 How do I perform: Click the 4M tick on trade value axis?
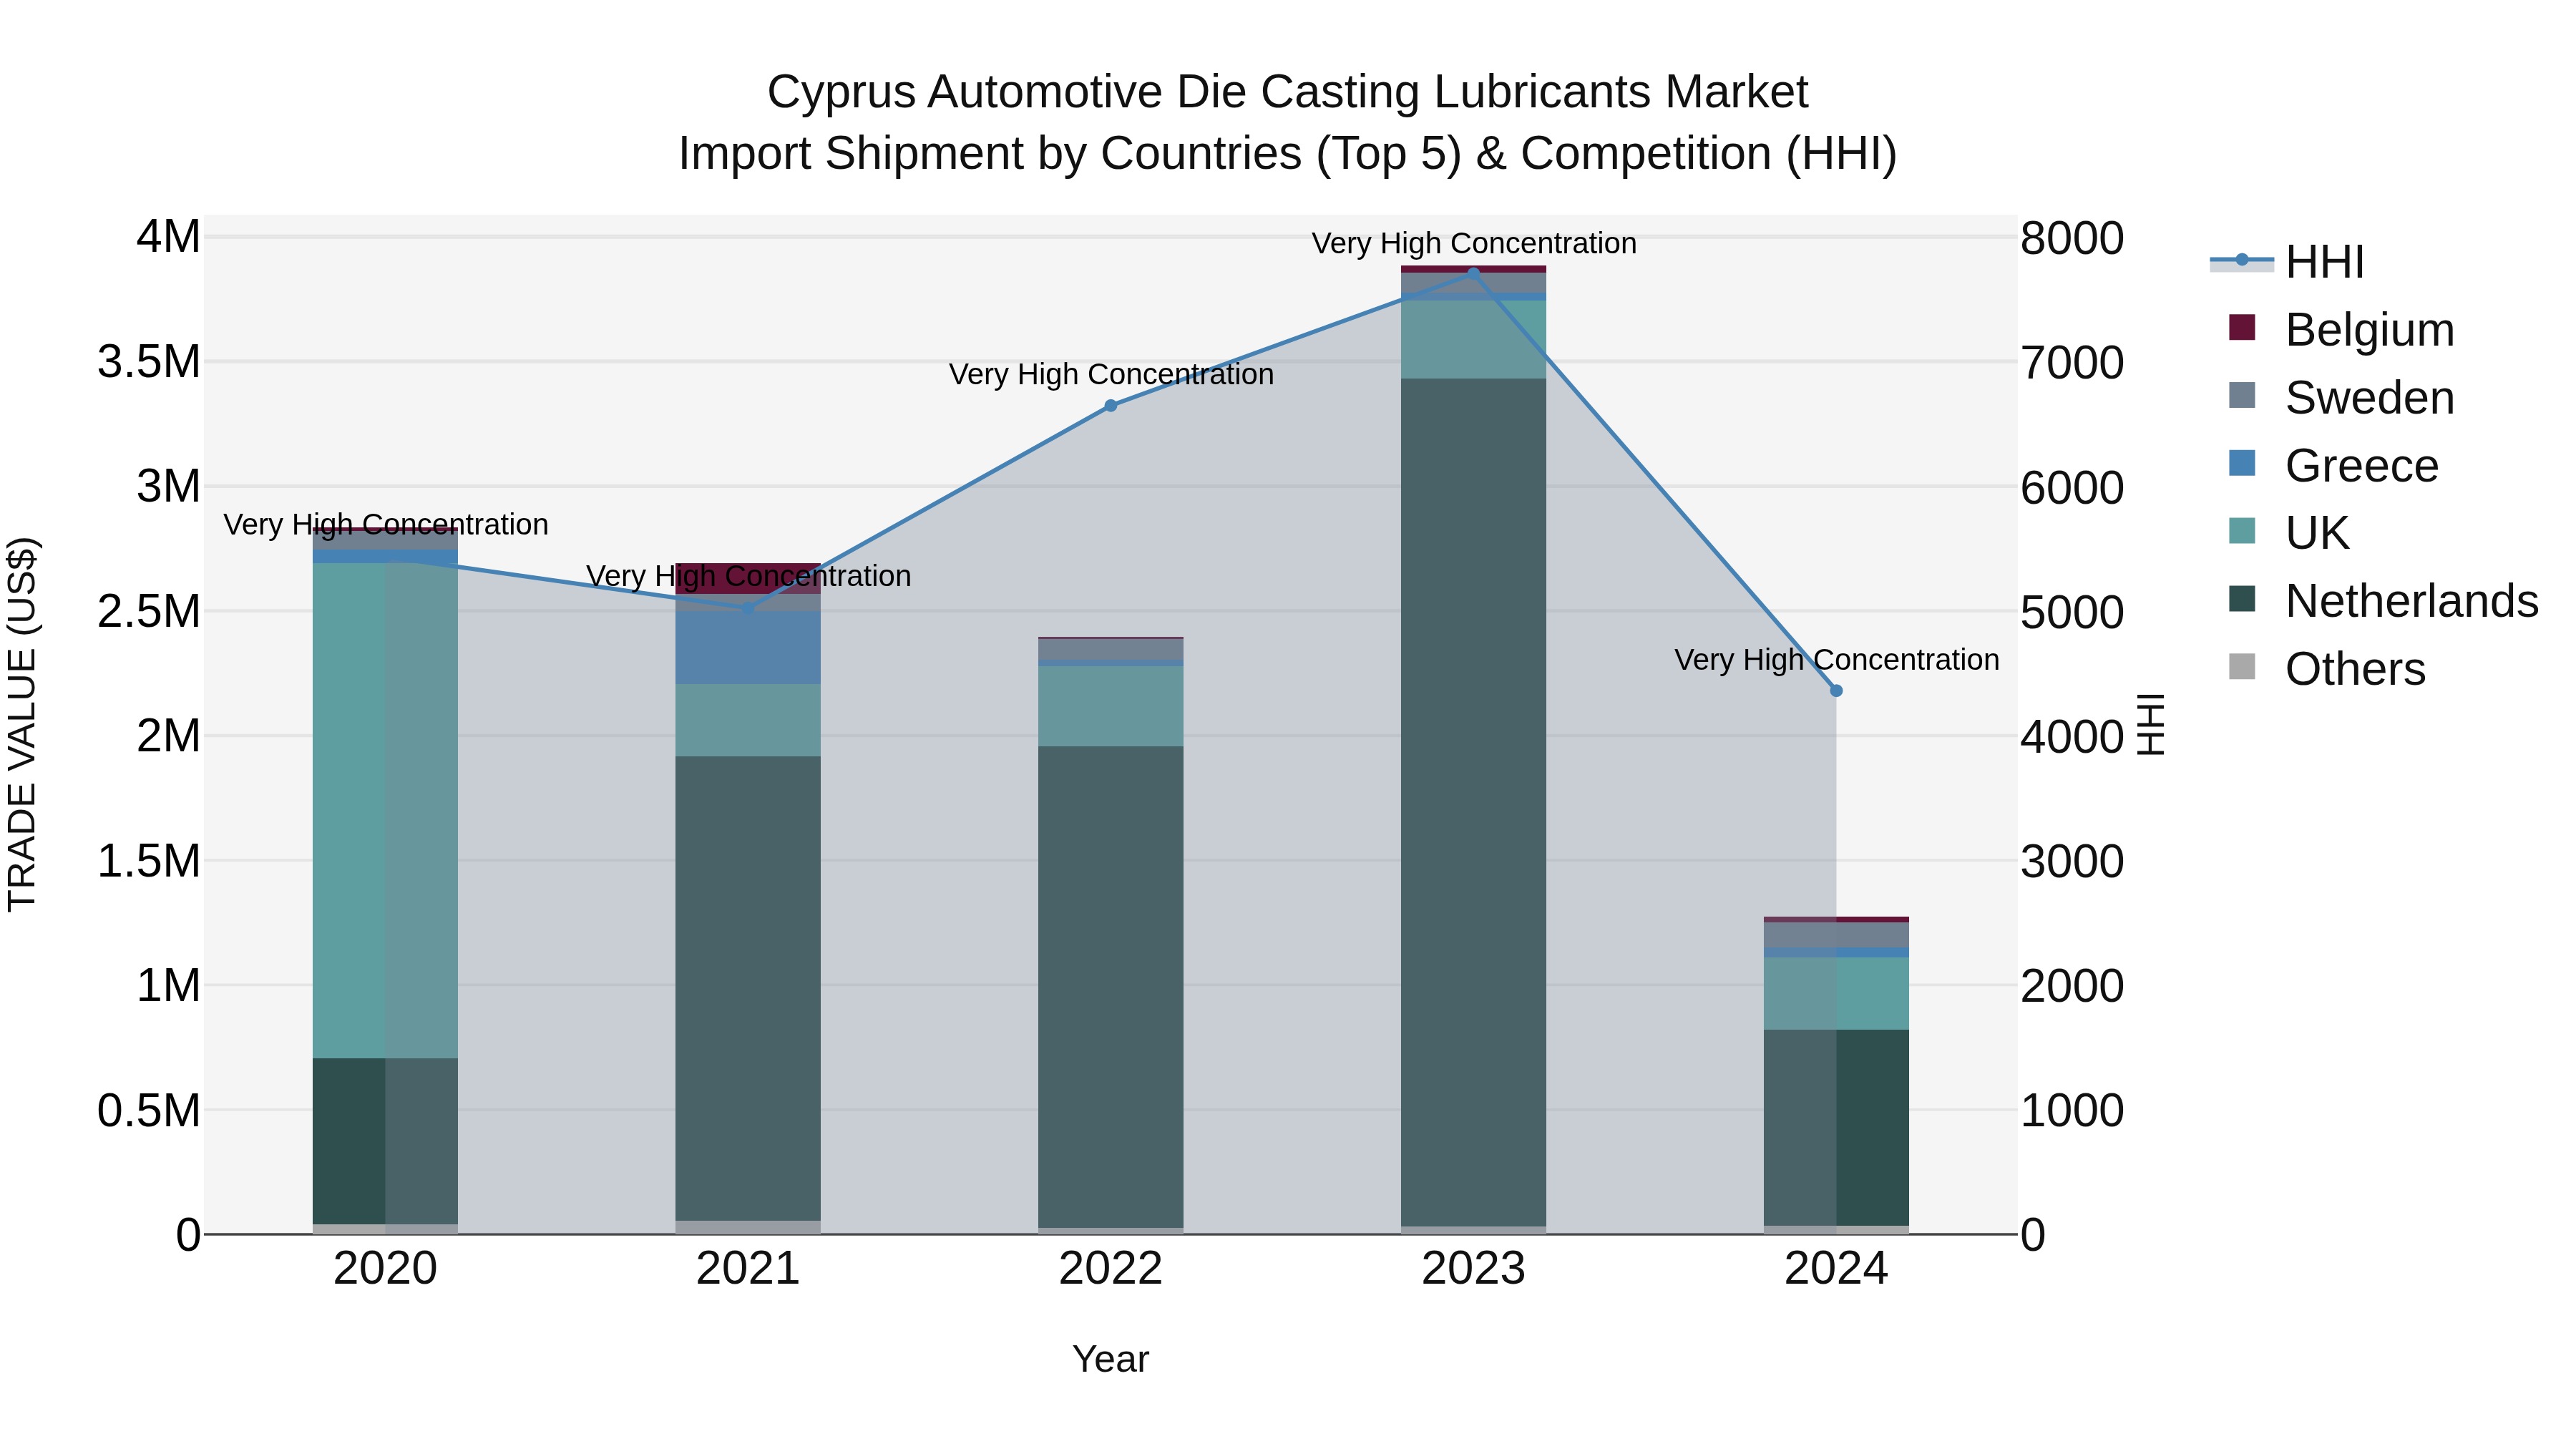point(168,238)
